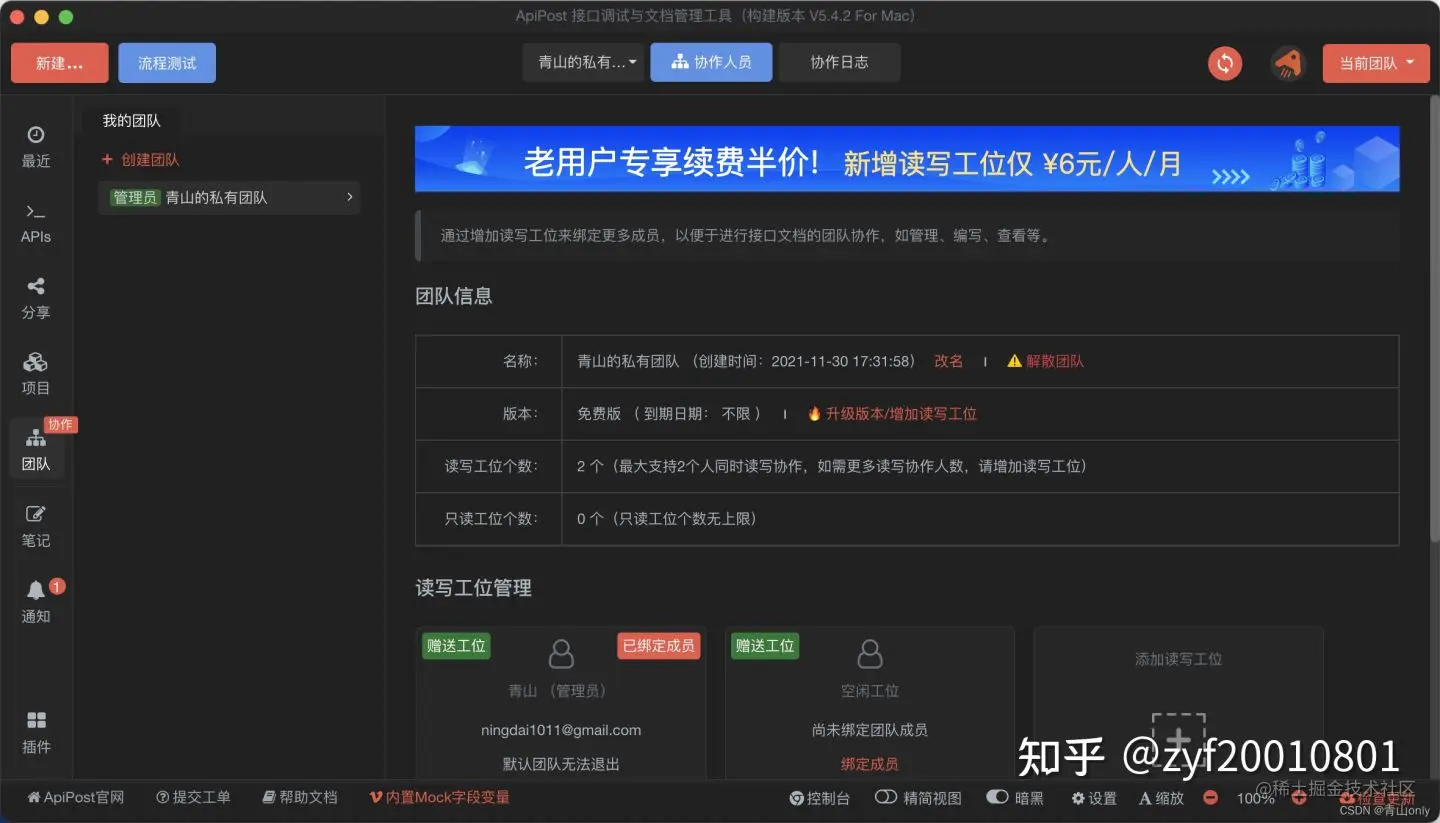Click the 管理员 tag in team list
This screenshot has height=823, width=1440.
pos(135,198)
